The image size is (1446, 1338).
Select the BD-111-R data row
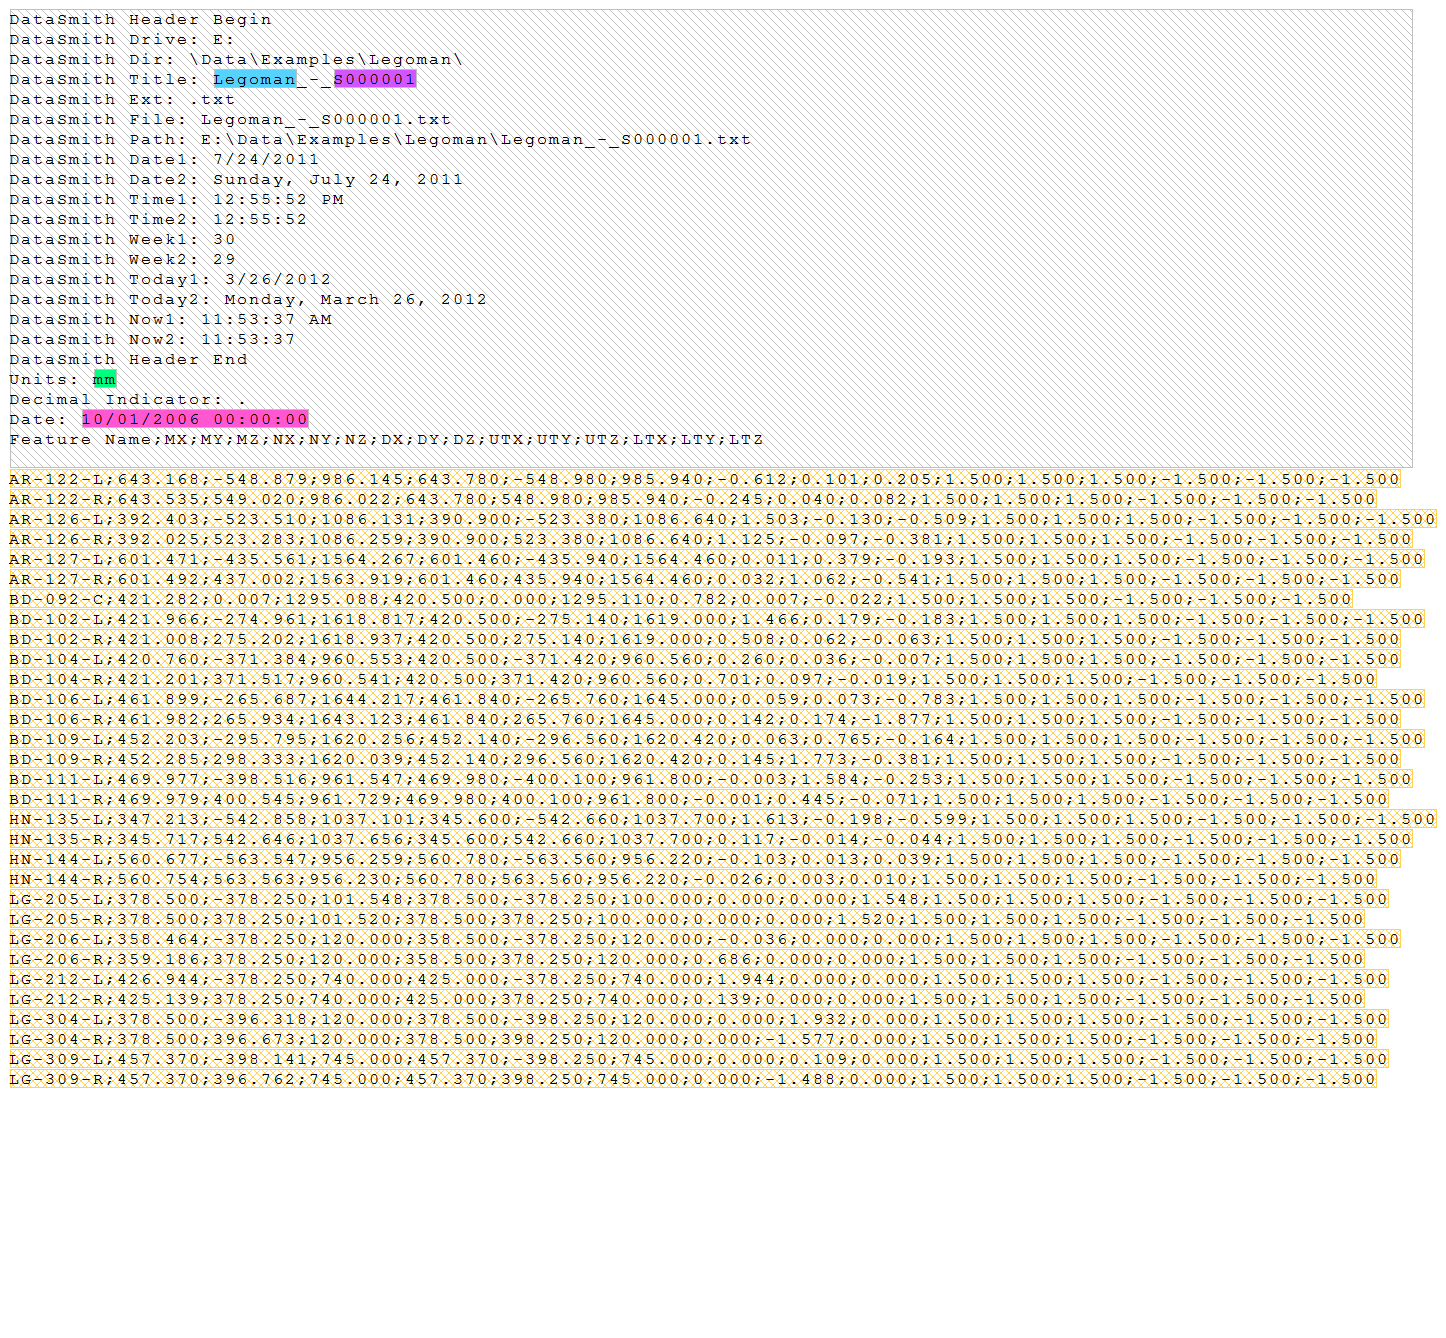(698, 799)
